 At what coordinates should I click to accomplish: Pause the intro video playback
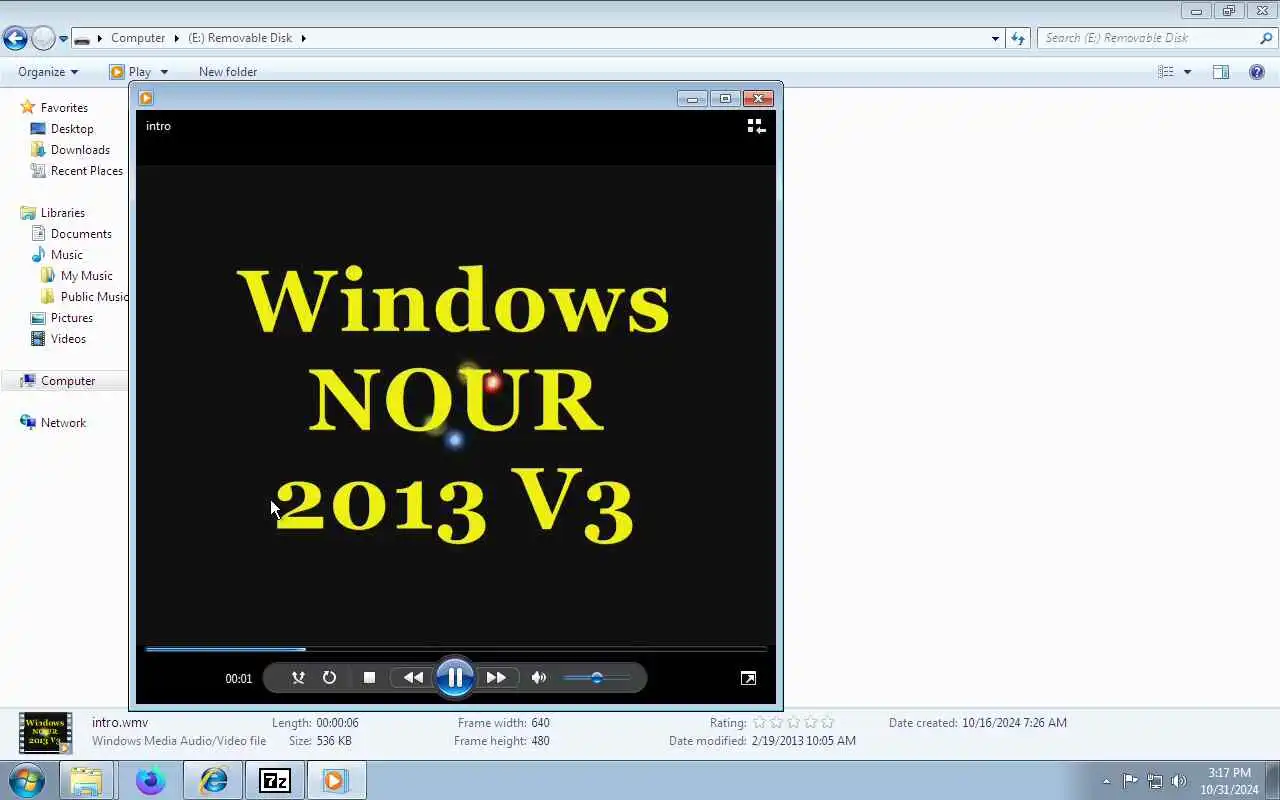click(455, 678)
